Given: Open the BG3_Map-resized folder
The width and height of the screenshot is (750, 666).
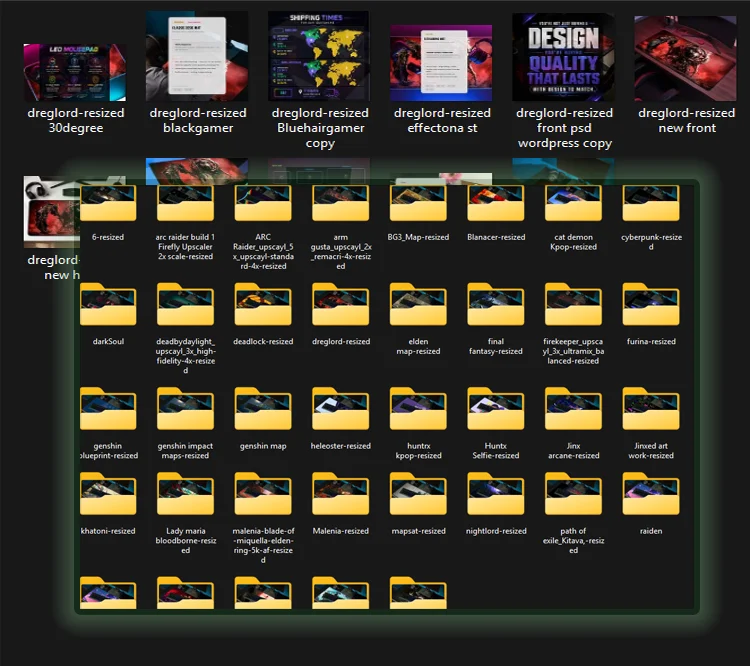Looking at the screenshot, I should tap(418, 203).
